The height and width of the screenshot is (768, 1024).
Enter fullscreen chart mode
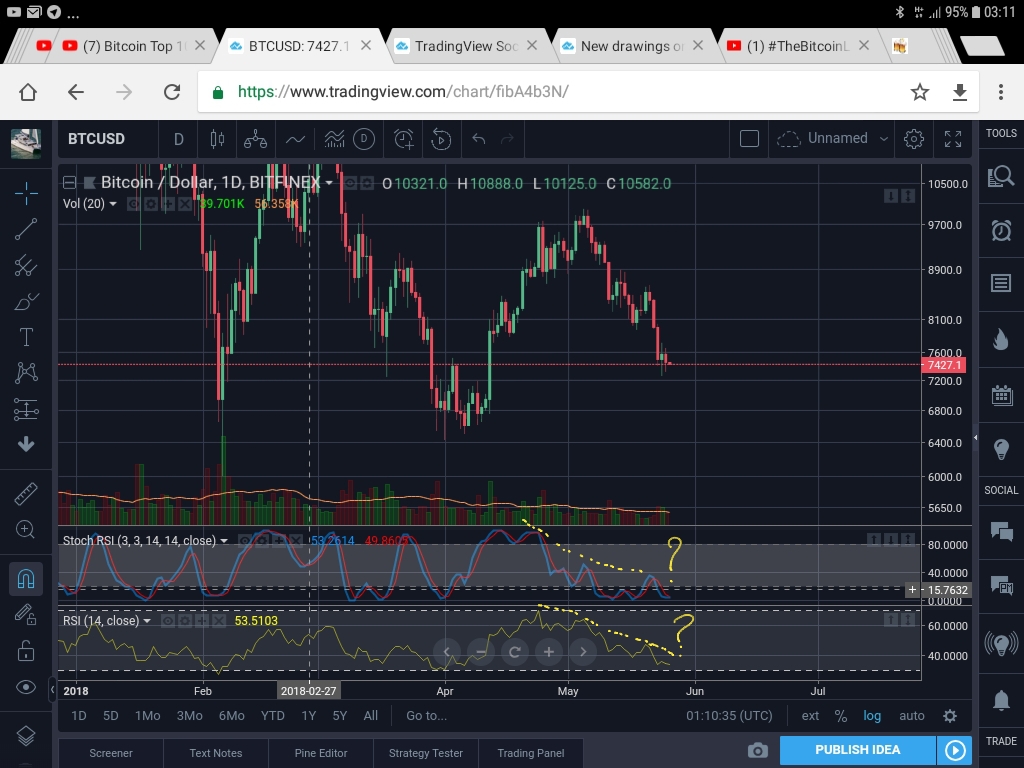[953, 138]
